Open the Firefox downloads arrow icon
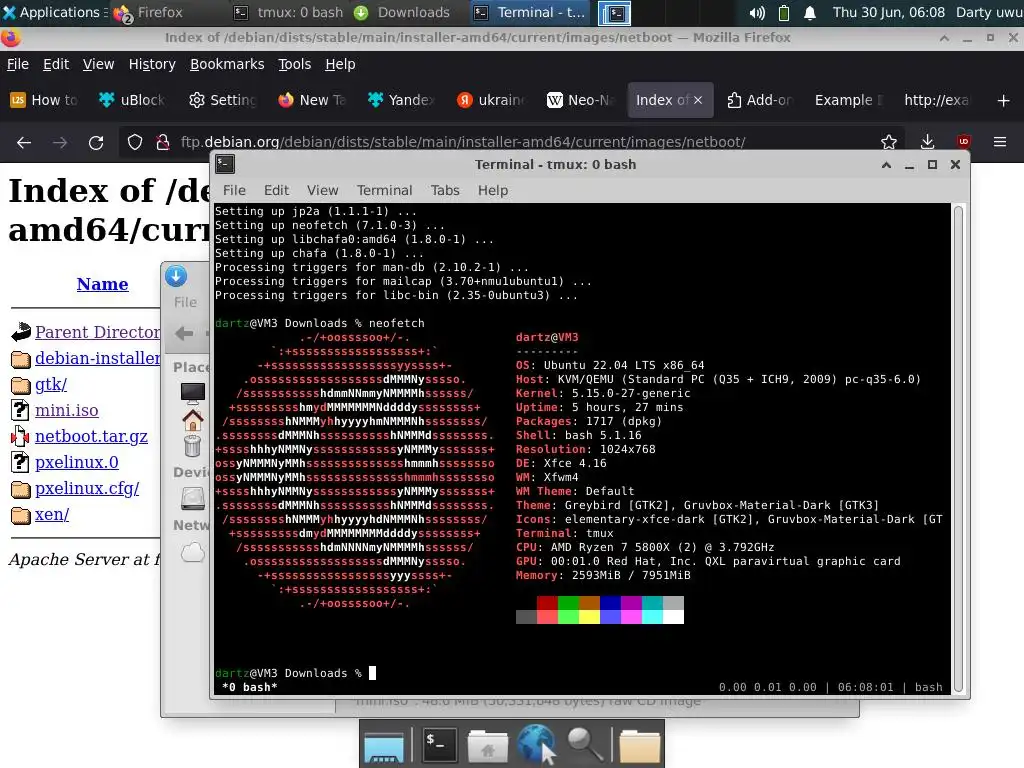 927,142
